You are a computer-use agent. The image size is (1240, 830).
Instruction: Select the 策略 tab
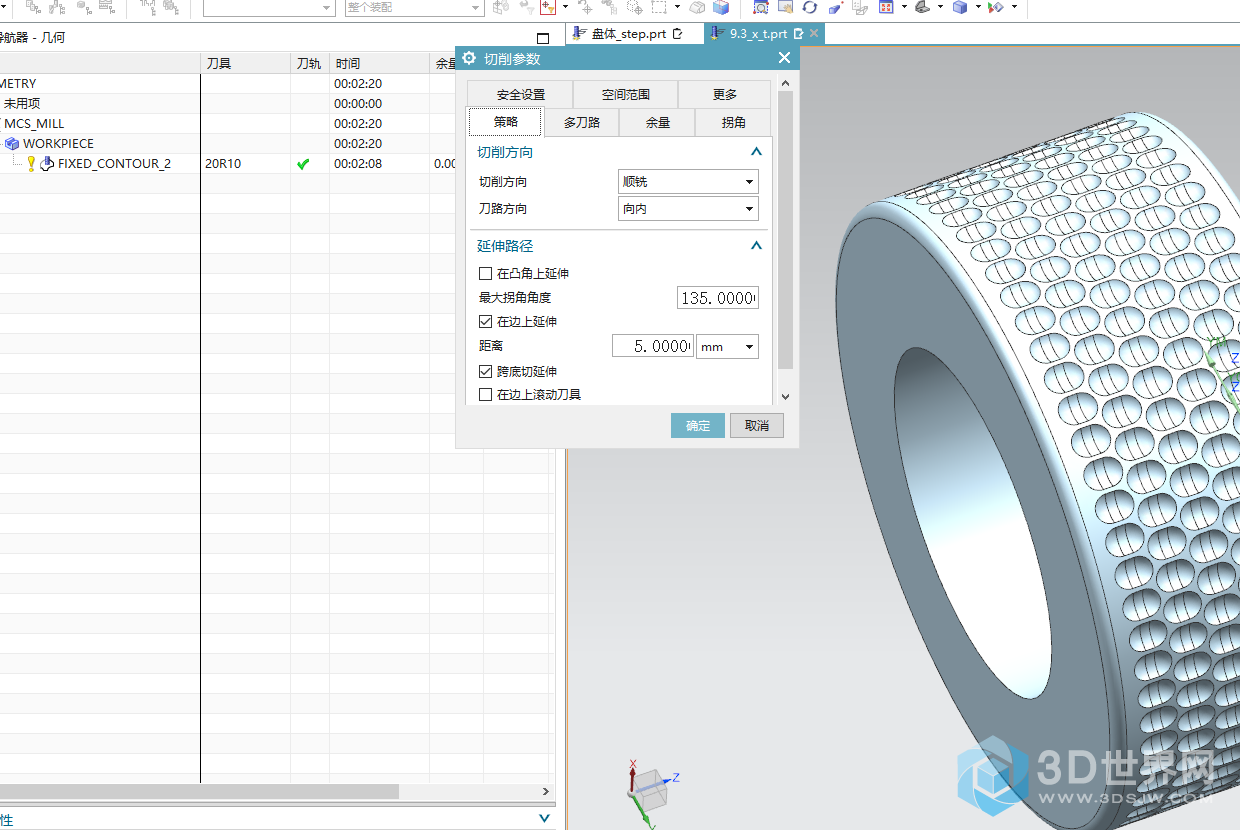pos(505,122)
